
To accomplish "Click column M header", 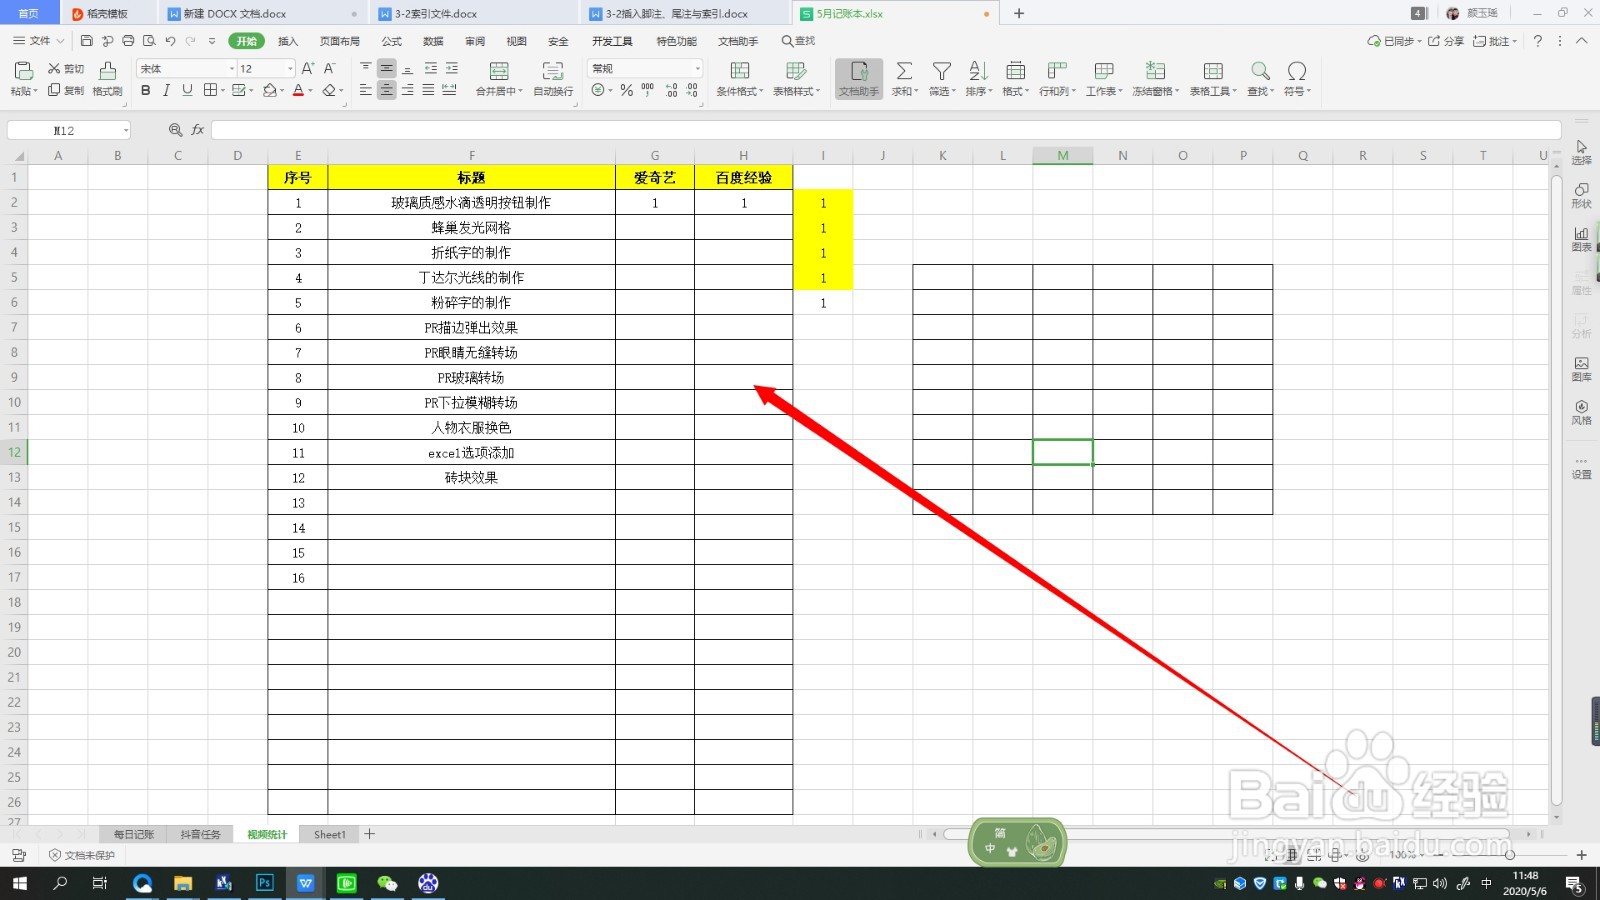I will (x=1063, y=155).
